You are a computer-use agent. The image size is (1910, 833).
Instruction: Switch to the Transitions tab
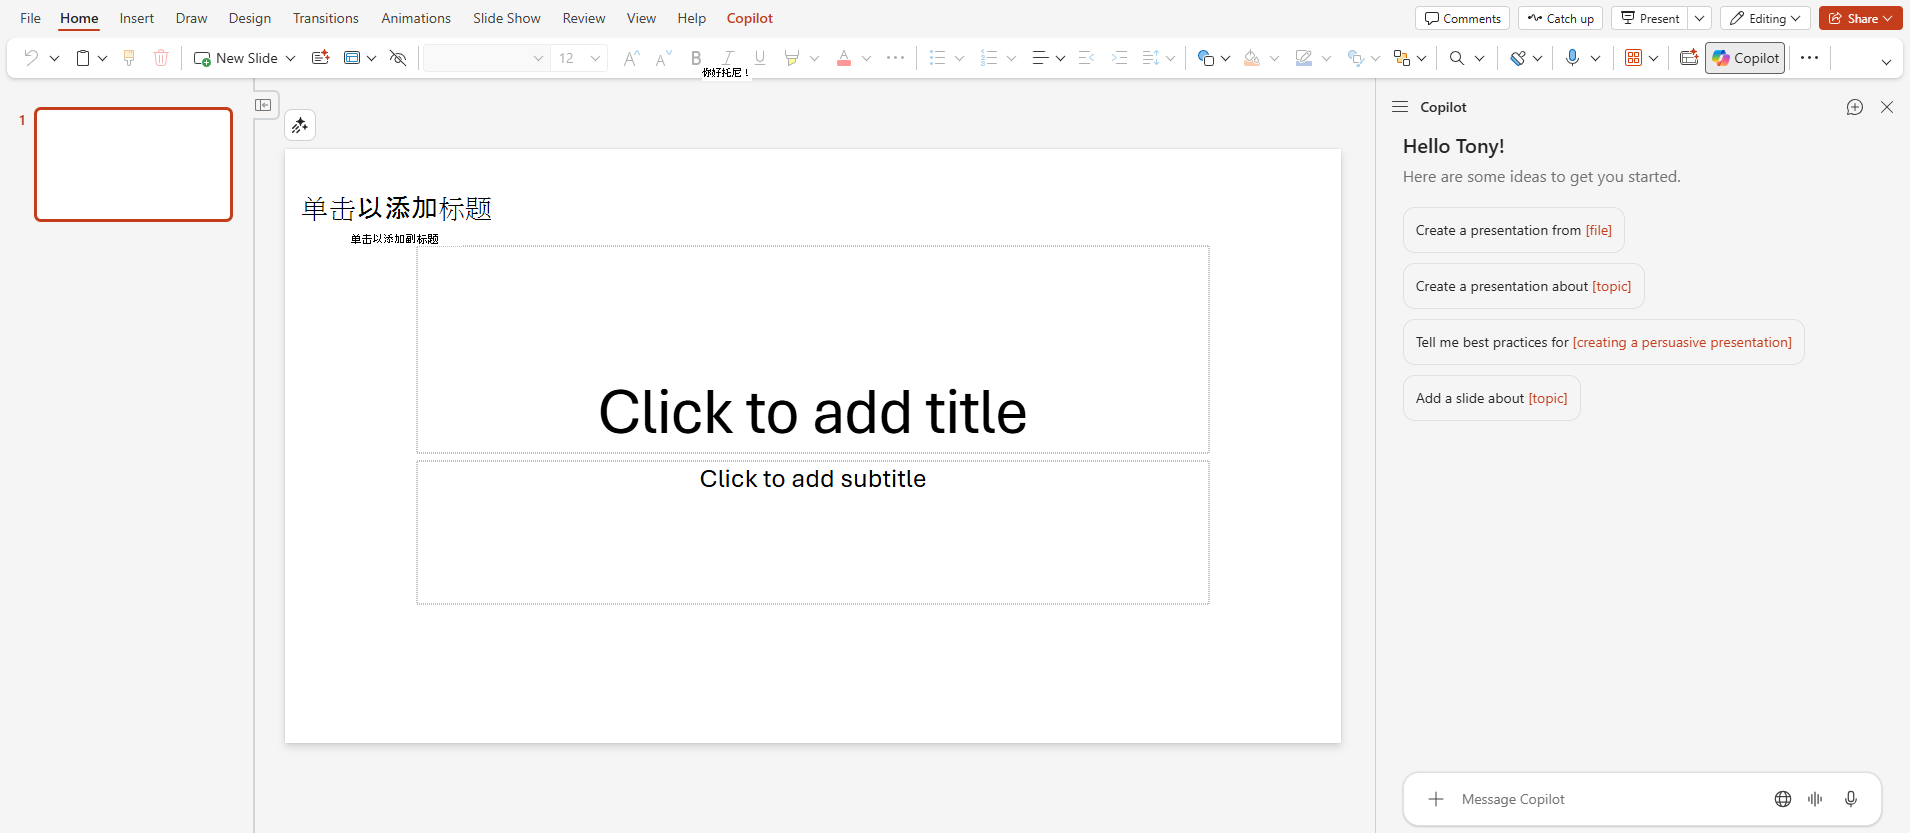pyautogui.click(x=325, y=18)
